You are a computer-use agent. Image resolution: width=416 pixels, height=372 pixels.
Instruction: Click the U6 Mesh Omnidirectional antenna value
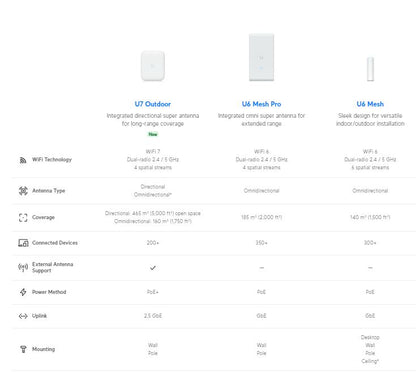[x=370, y=191]
